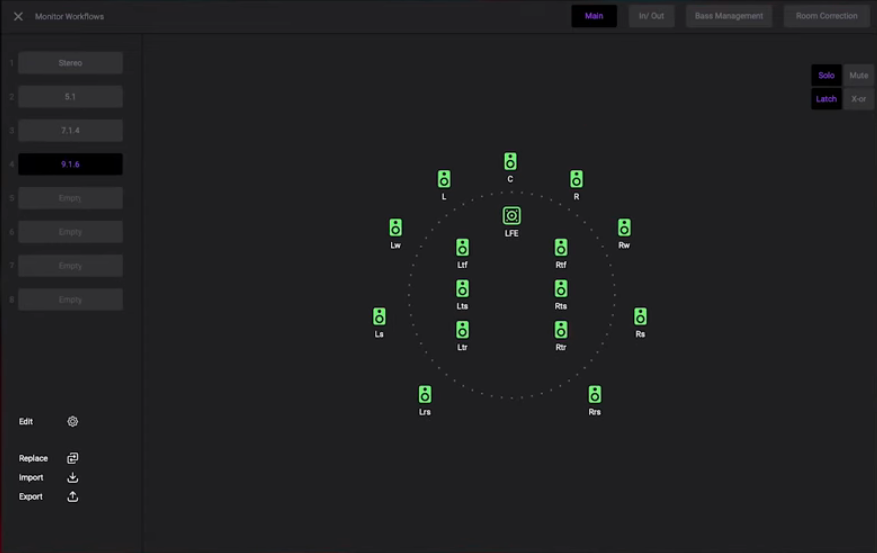Open the Room Correction tab
The image size is (877, 553).
827,16
